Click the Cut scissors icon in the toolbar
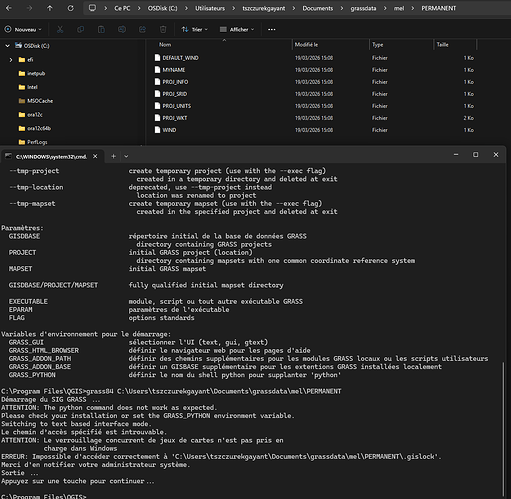The width and height of the screenshot is (511, 499). (x=60, y=30)
